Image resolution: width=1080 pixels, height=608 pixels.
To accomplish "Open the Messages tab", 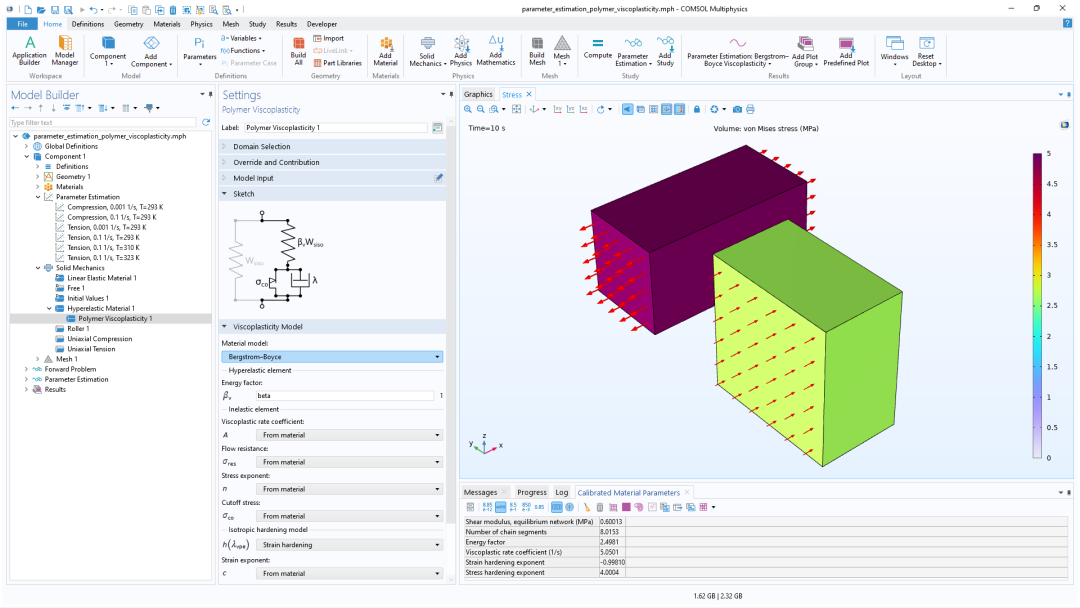I will pyautogui.click(x=480, y=492).
